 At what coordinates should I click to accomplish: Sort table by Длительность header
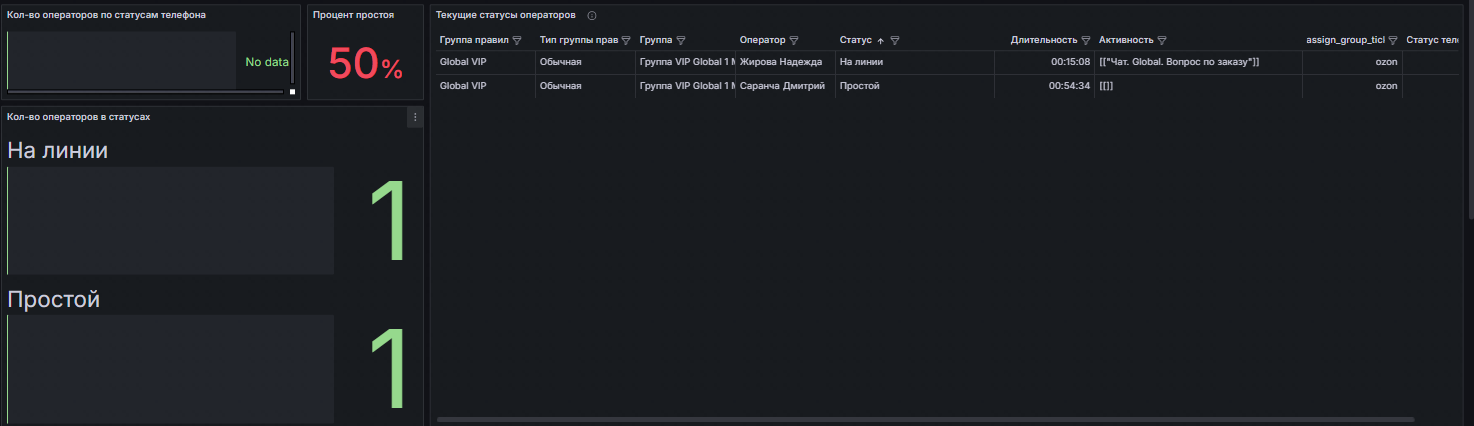[1043, 40]
